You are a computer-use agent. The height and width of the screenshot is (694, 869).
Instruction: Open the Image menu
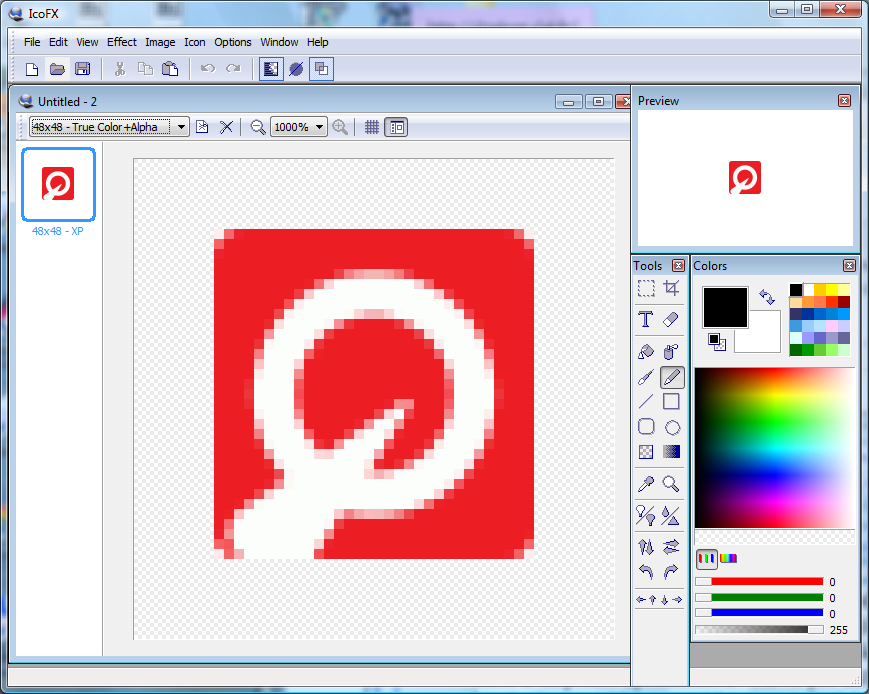click(160, 42)
